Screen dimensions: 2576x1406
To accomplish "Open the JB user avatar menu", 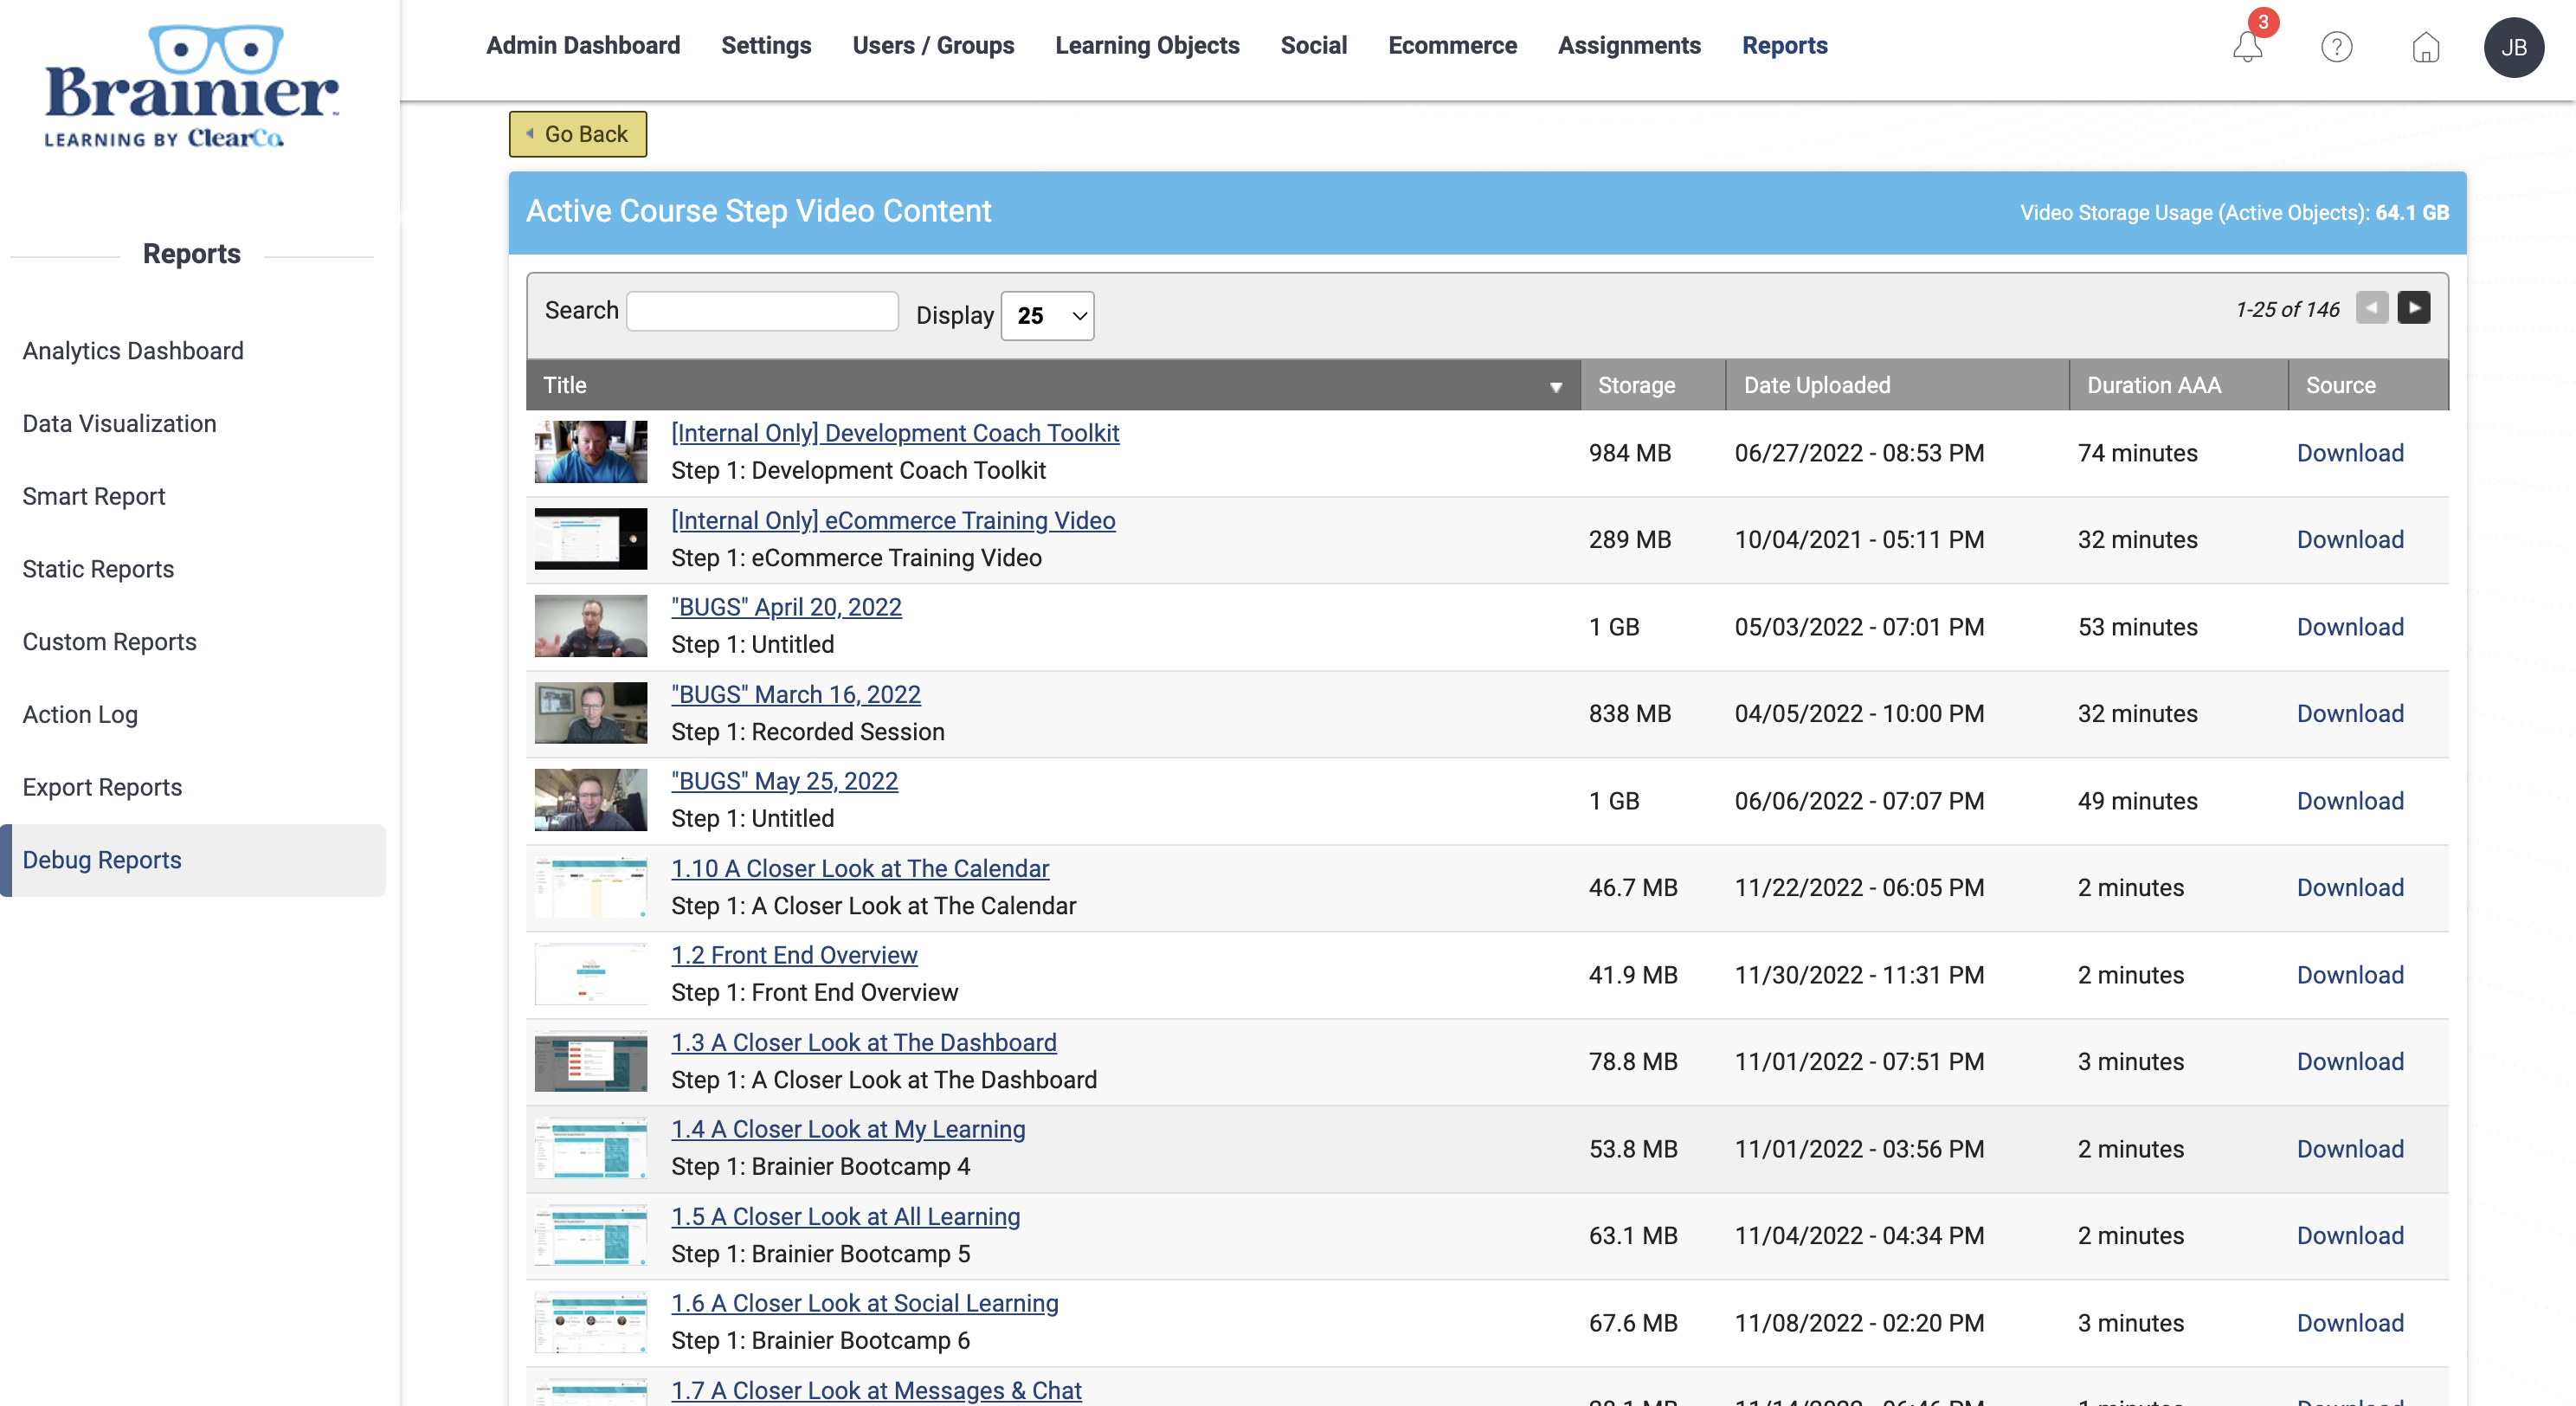I will click(x=2513, y=47).
